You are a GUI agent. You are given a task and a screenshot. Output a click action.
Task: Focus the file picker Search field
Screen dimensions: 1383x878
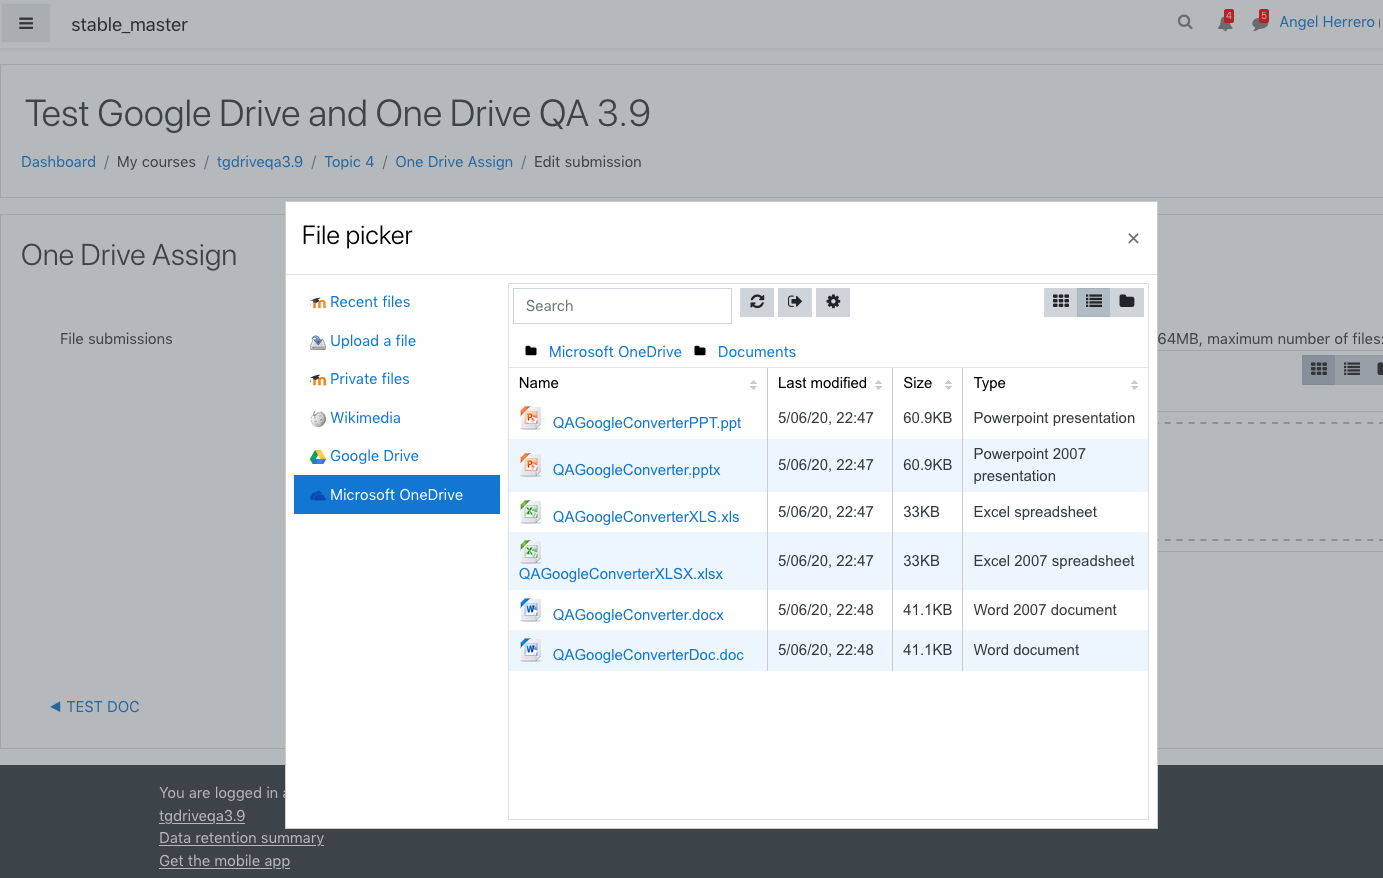coord(622,306)
